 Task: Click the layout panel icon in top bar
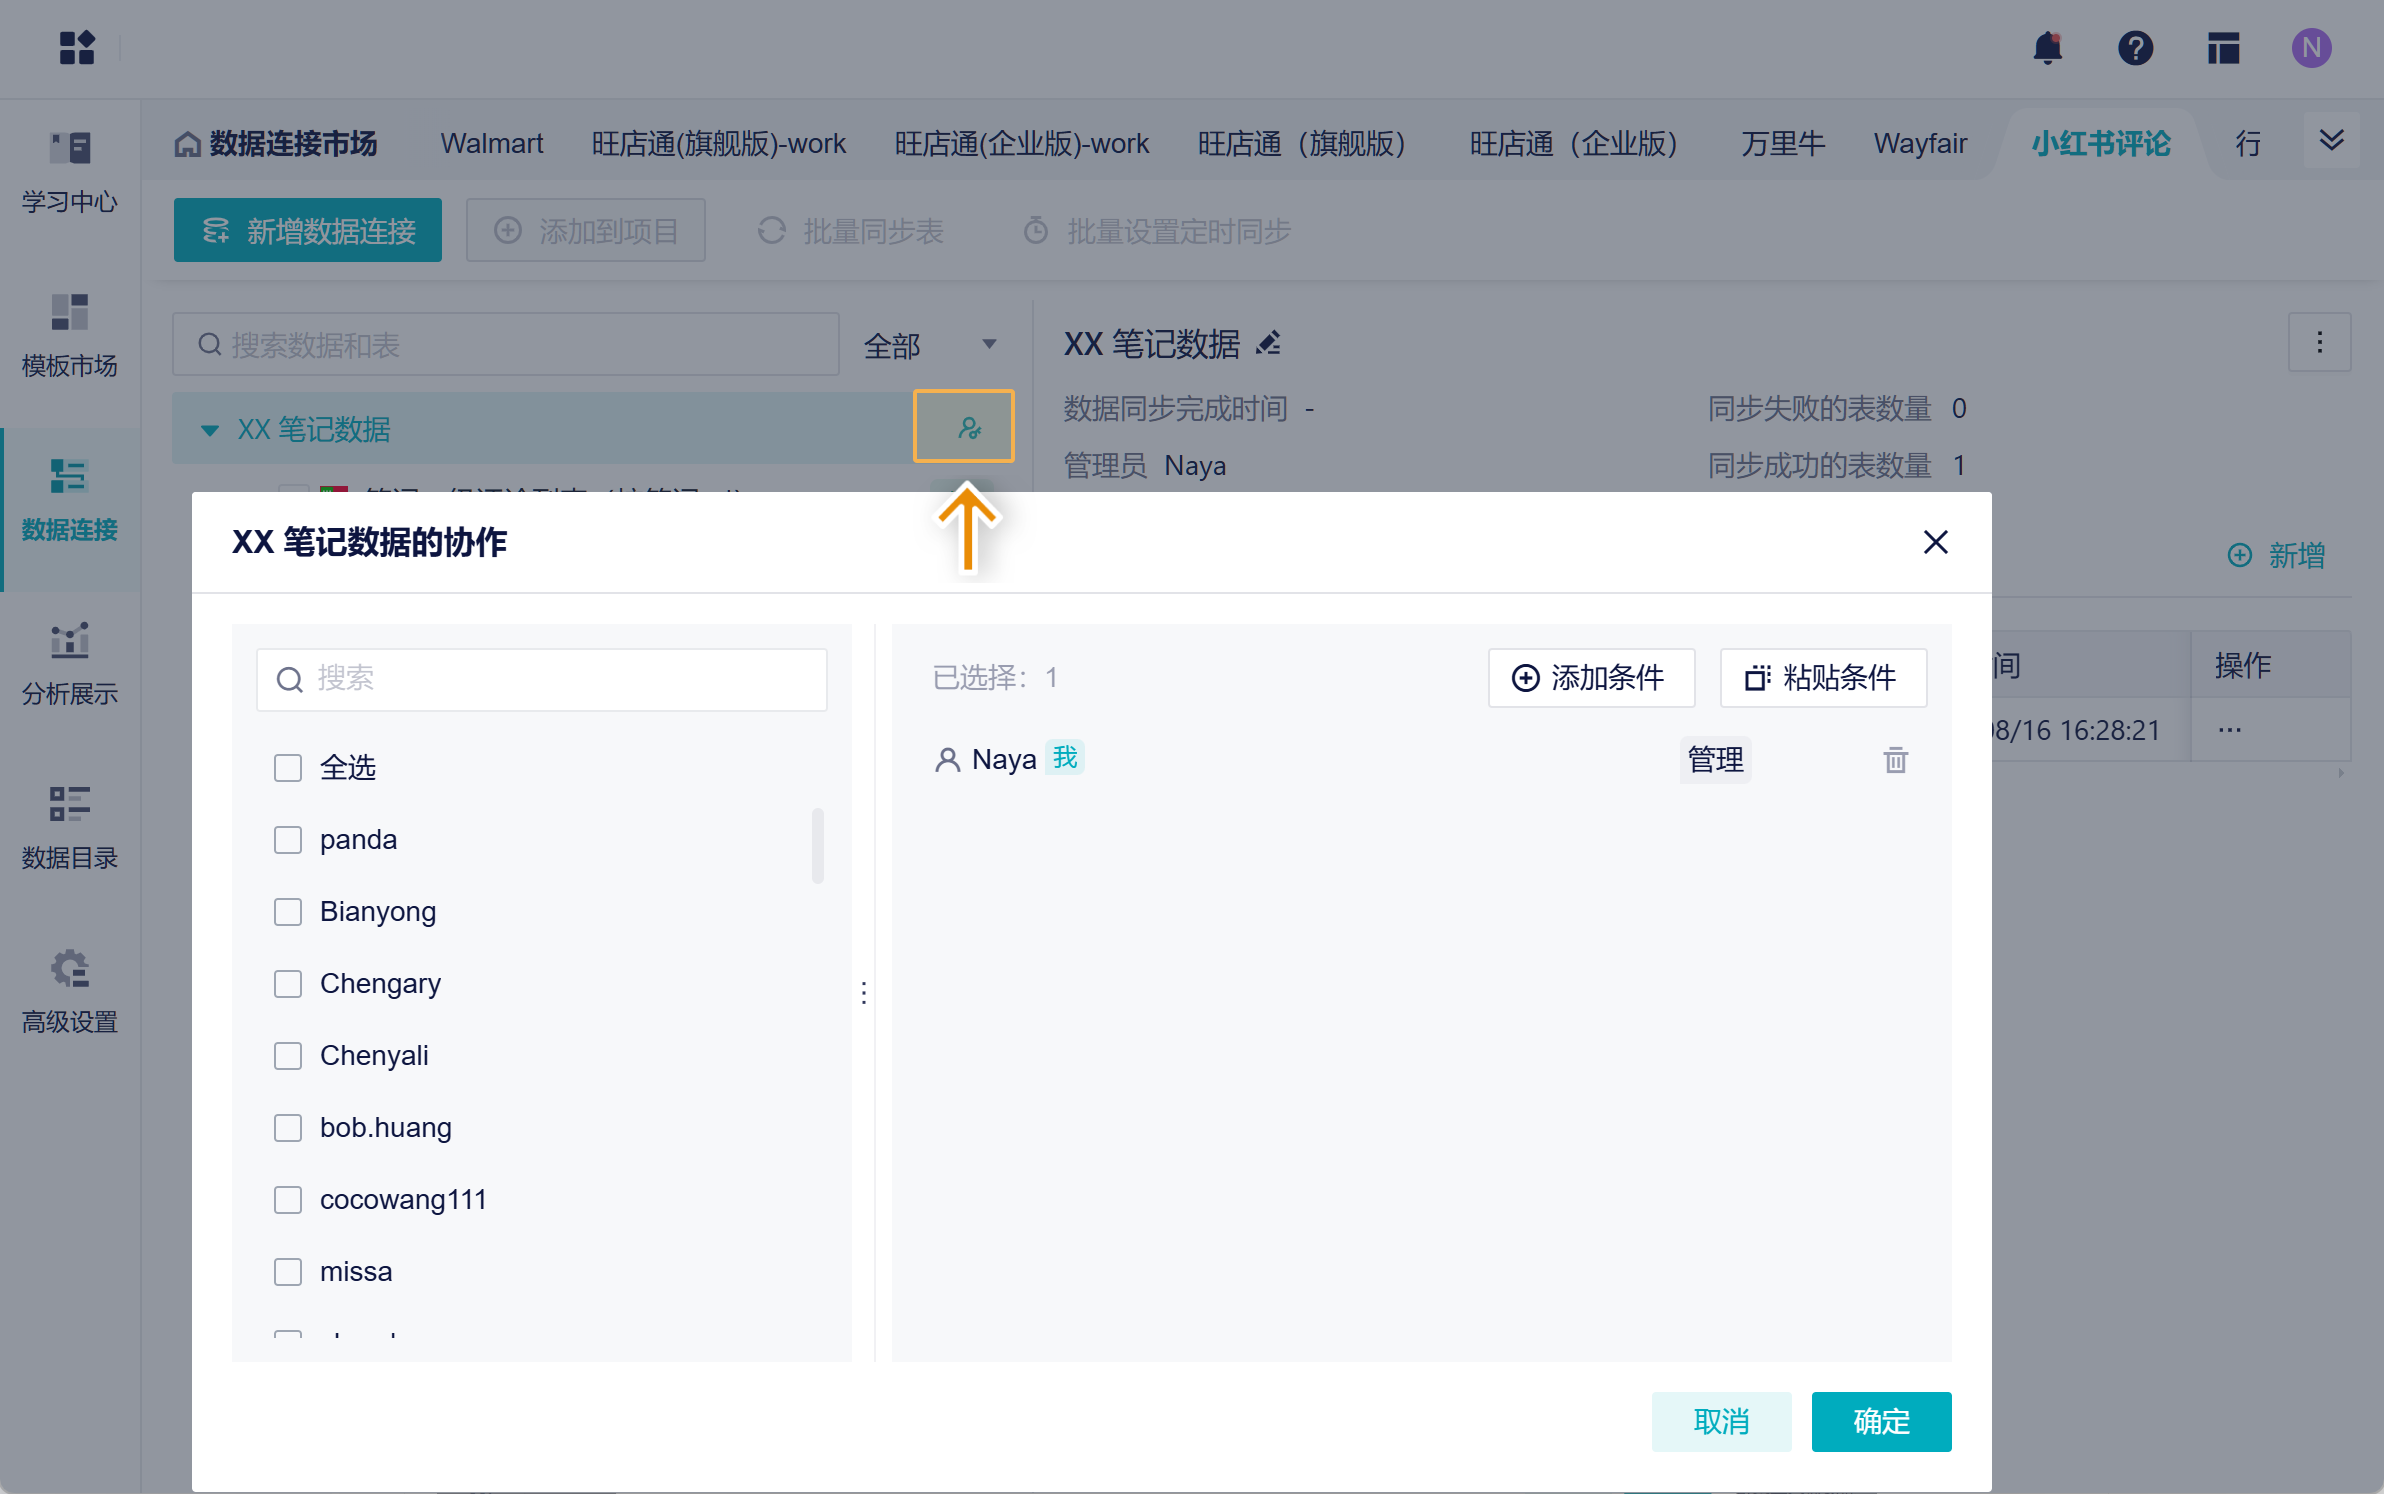click(2223, 48)
